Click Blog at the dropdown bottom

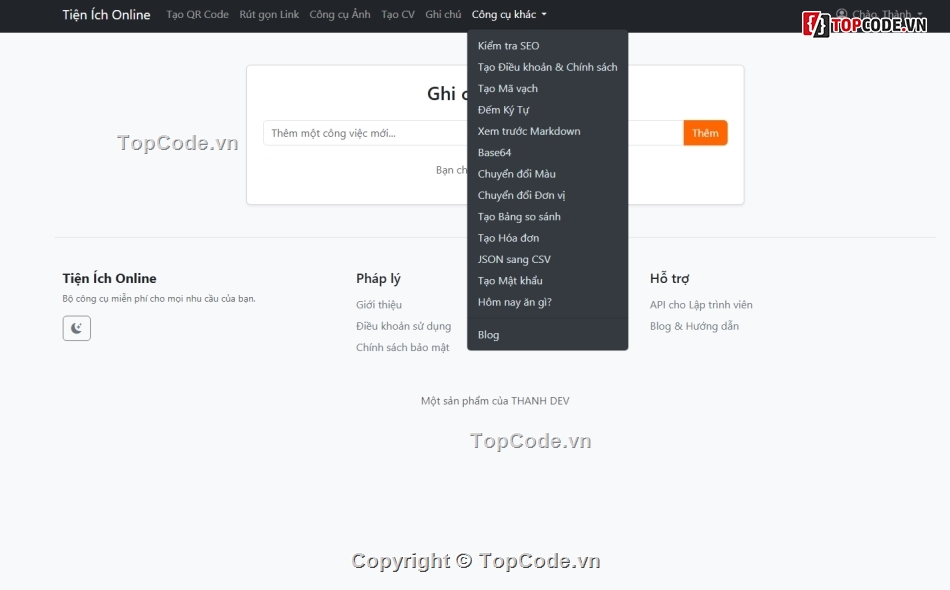tap(488, 335)
